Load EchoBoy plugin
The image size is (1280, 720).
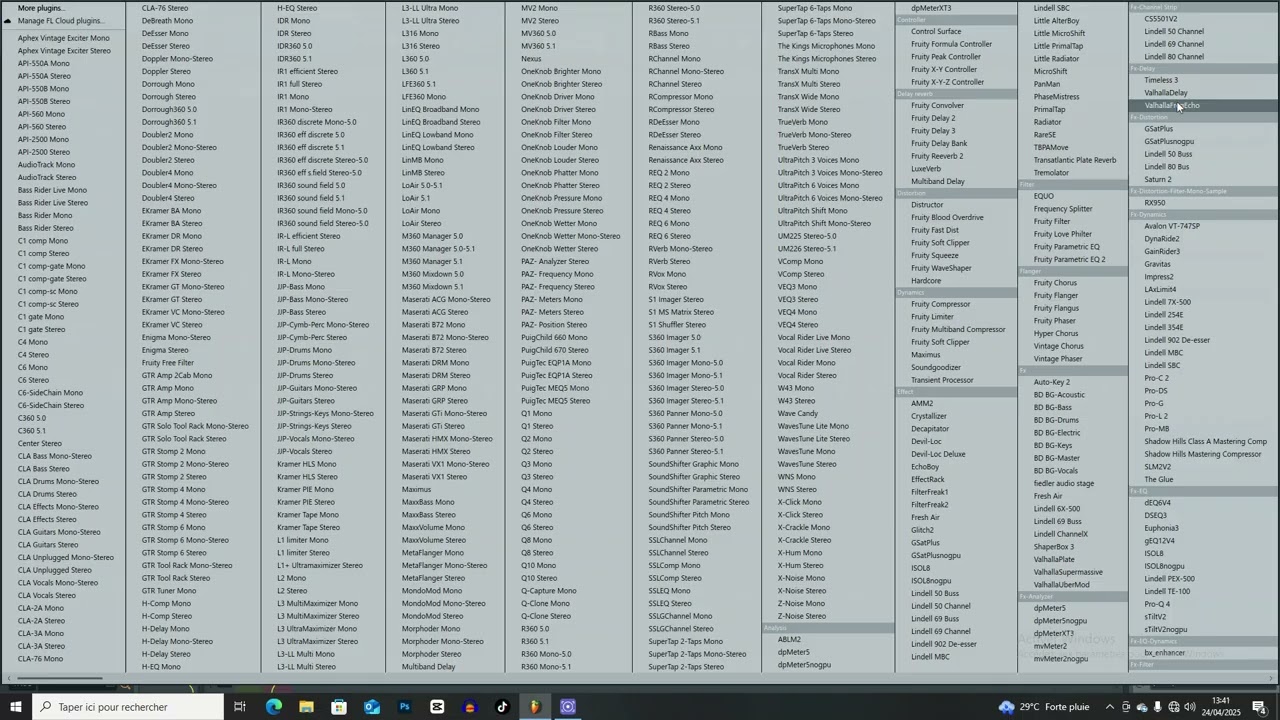[x=925, y=467]
